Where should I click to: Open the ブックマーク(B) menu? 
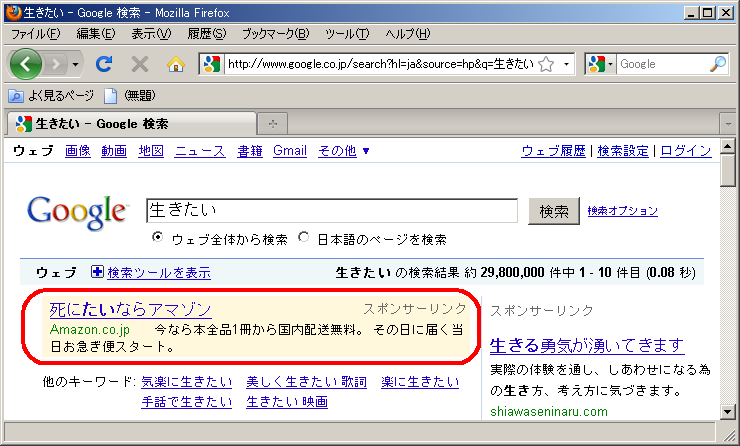(x=276, y=34)
